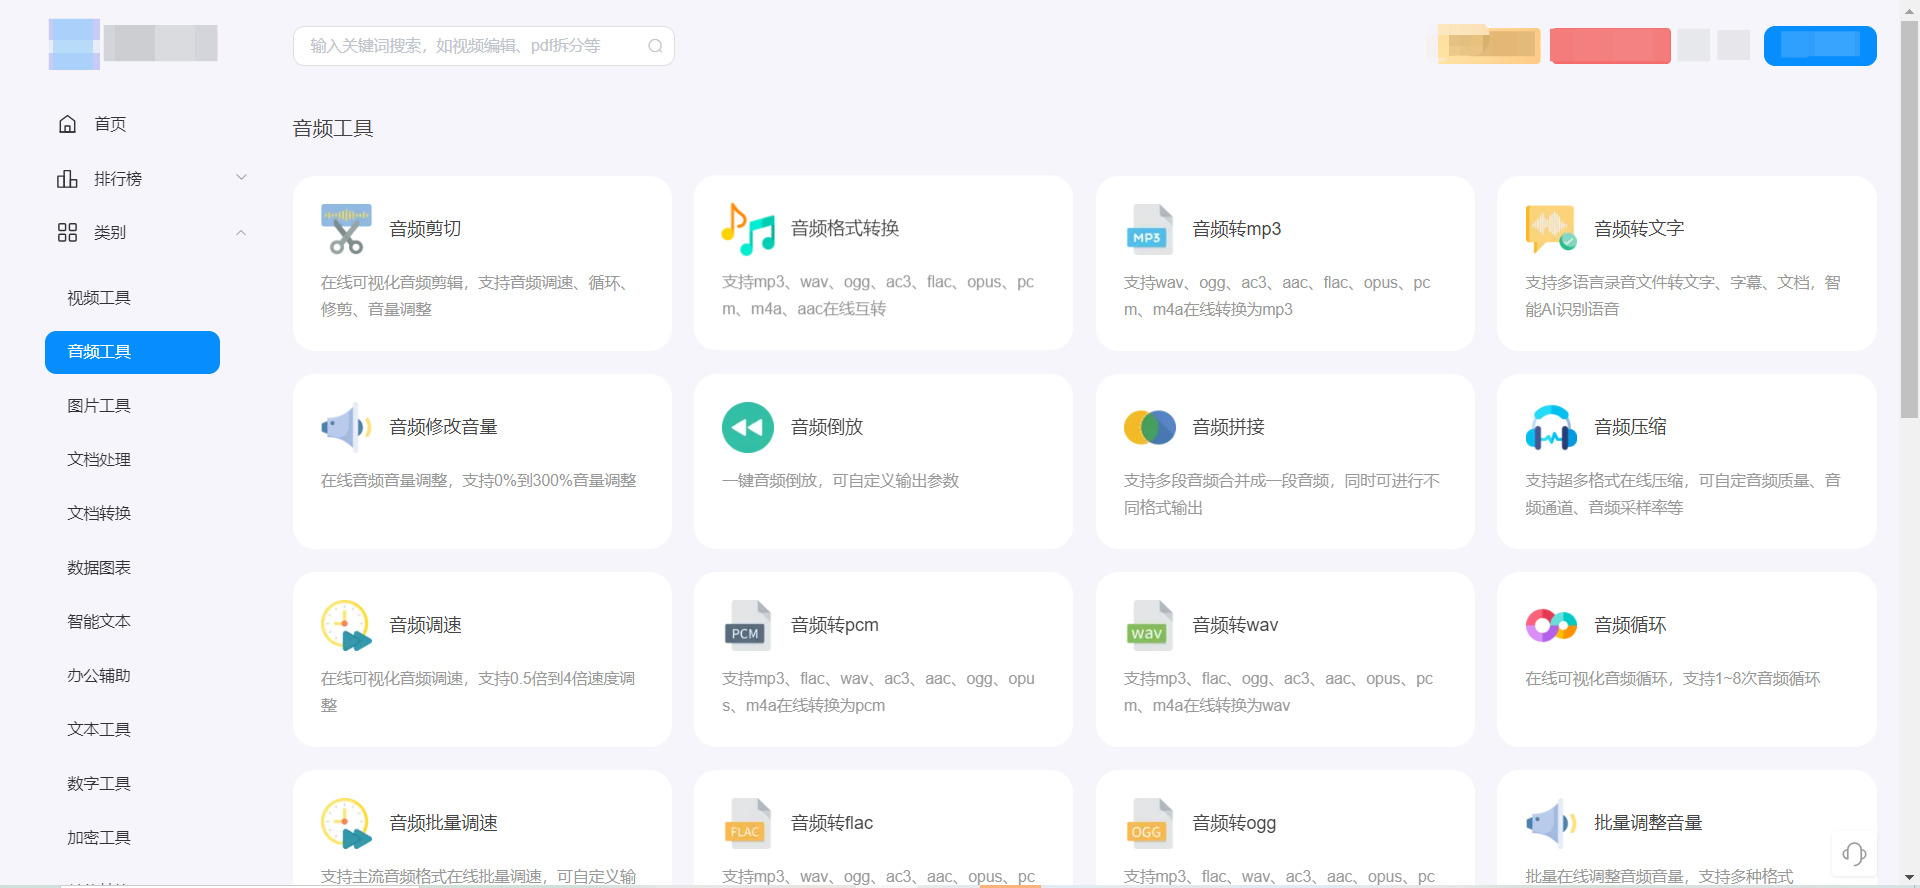Go to 首页 in sidebar
This screenshot has height=888, width=1920.
[110, 124]
